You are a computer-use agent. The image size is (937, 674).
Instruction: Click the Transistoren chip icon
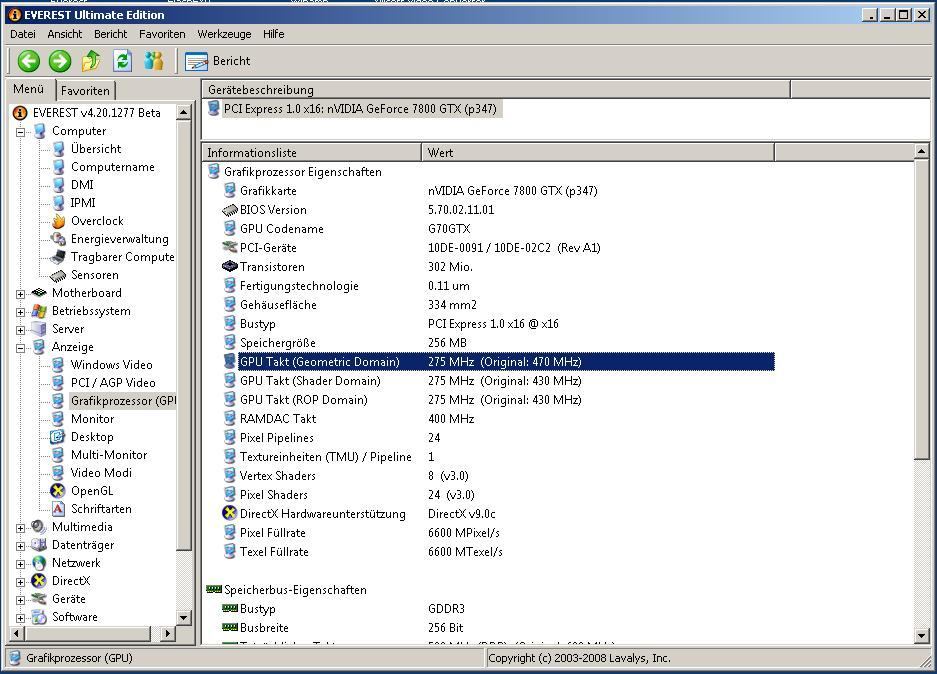[230, 266]
